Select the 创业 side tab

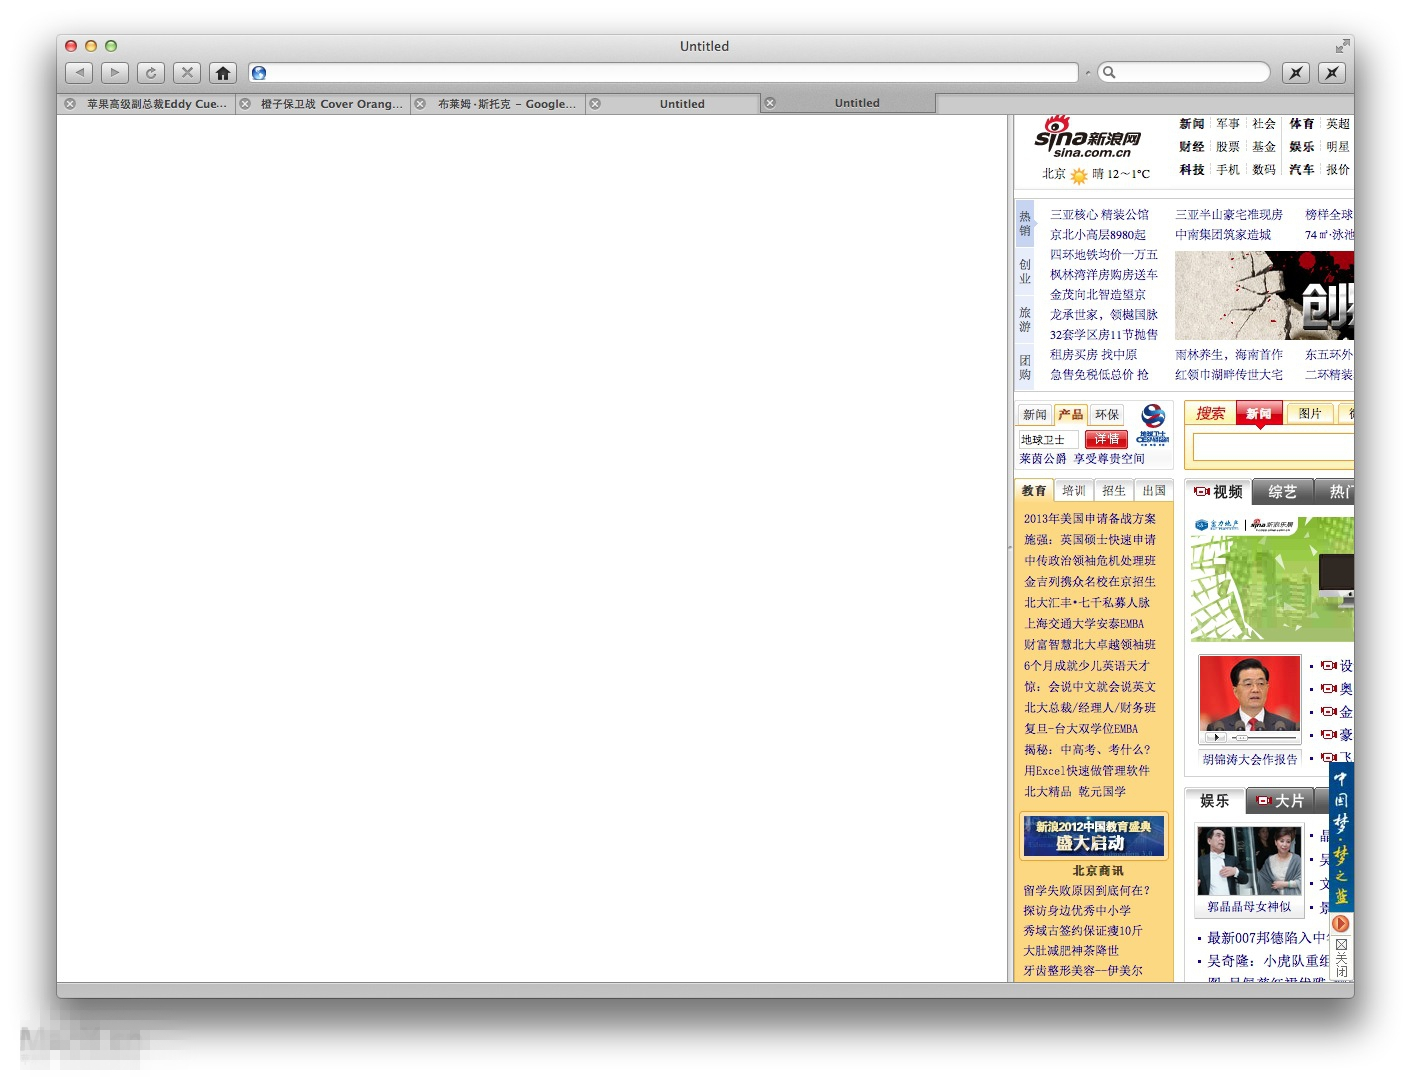pos(1025,271)
